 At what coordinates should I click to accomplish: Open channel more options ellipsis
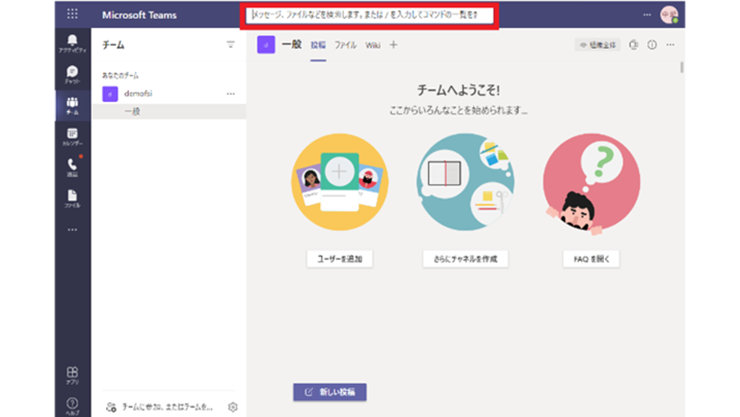click(671, 45)
